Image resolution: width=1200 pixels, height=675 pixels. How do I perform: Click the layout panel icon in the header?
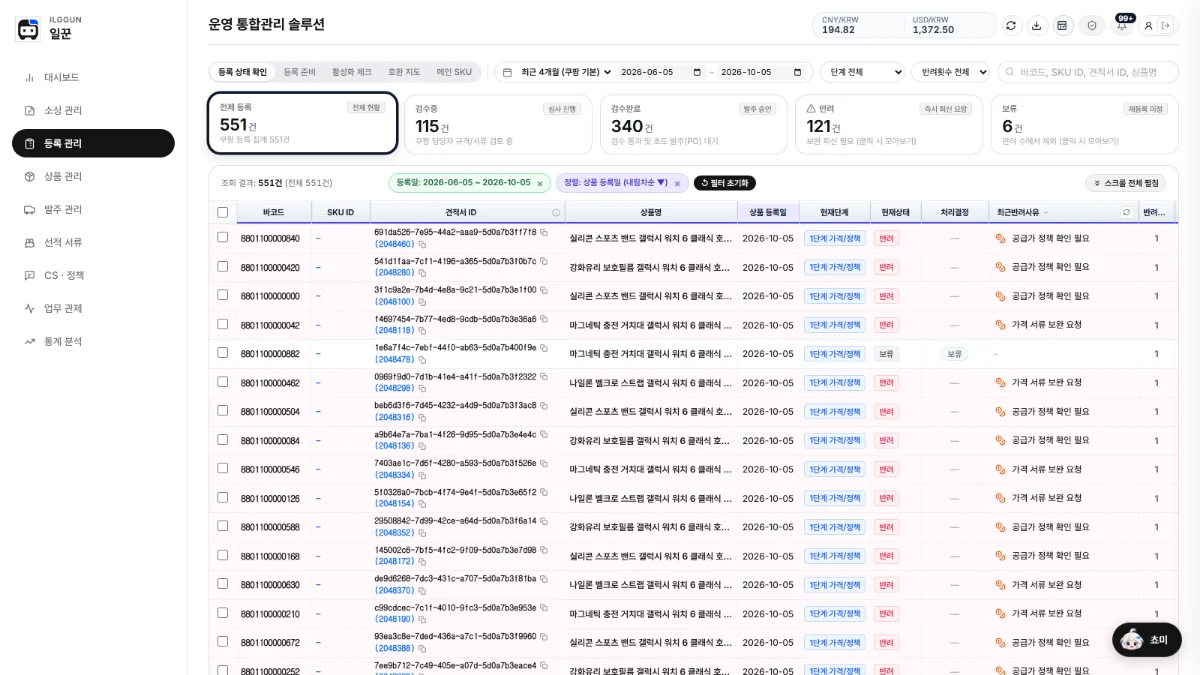click(1061, 25)
